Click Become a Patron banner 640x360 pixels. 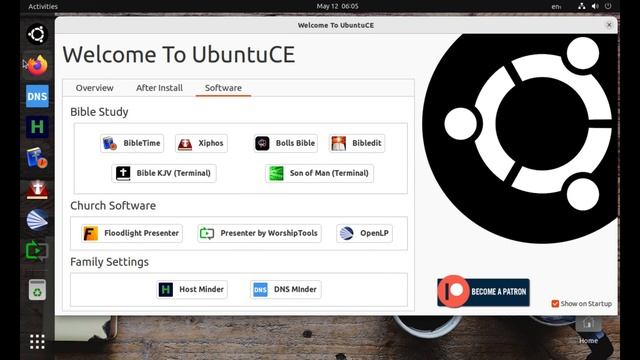483,292
